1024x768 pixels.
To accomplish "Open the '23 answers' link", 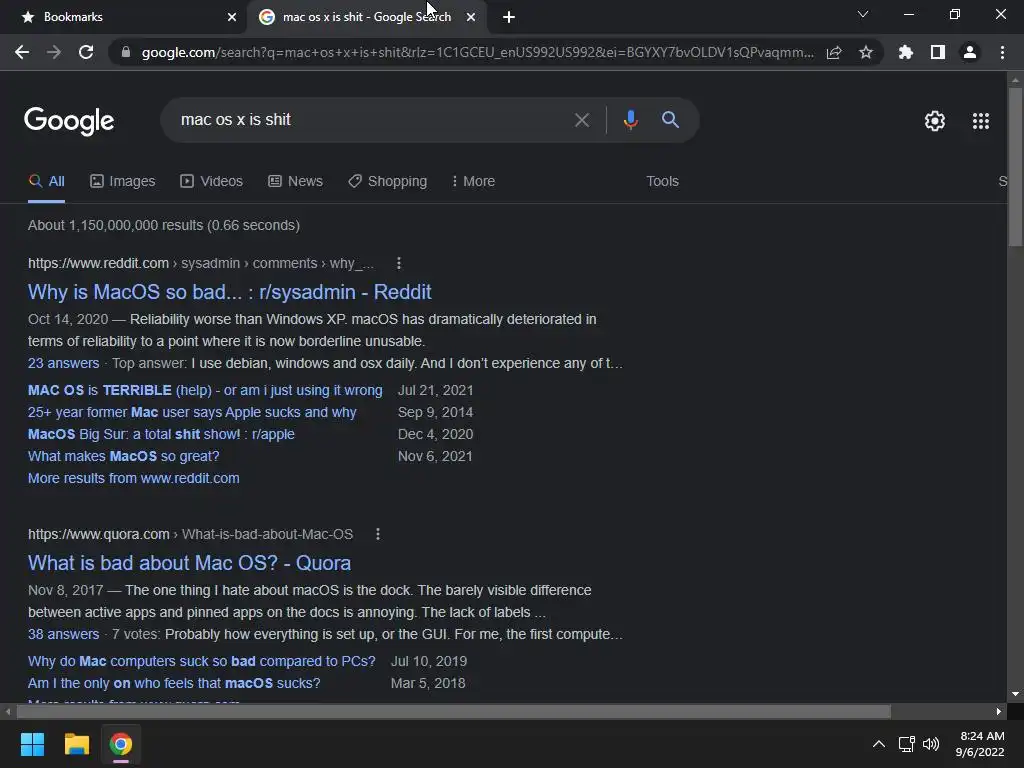I will point(63,363).
